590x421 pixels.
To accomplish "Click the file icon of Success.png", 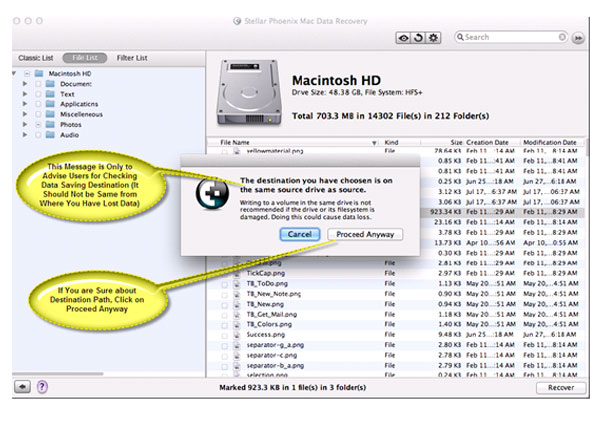I will pyautogui.click(x=237, y=335).
